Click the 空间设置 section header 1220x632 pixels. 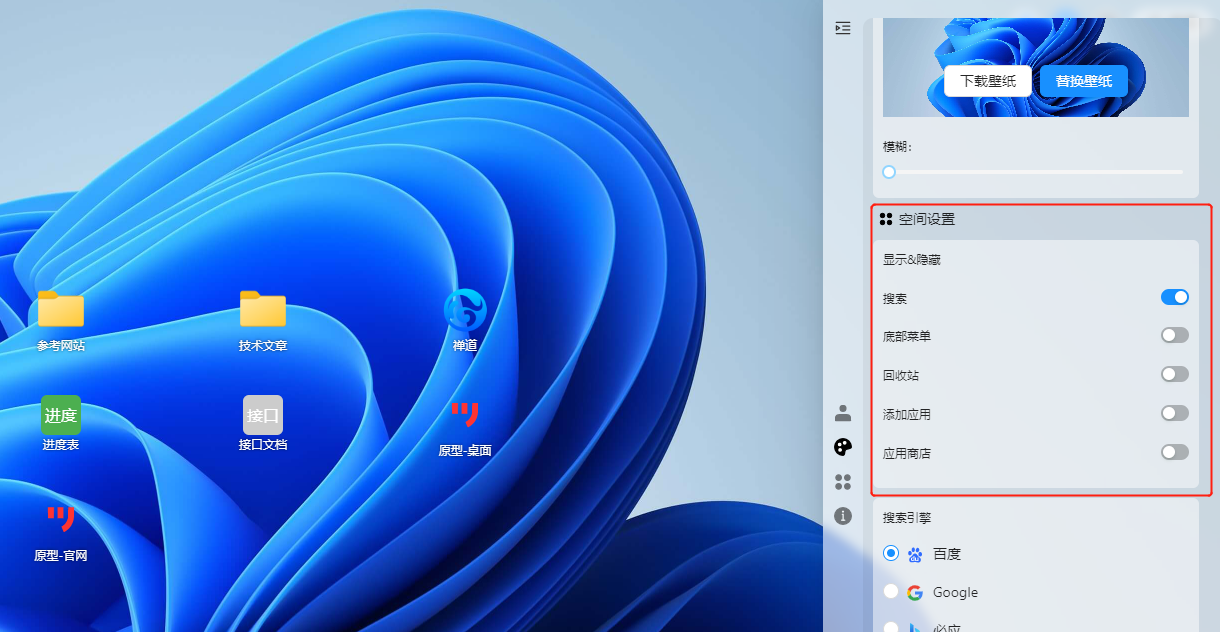click(917, 219)
